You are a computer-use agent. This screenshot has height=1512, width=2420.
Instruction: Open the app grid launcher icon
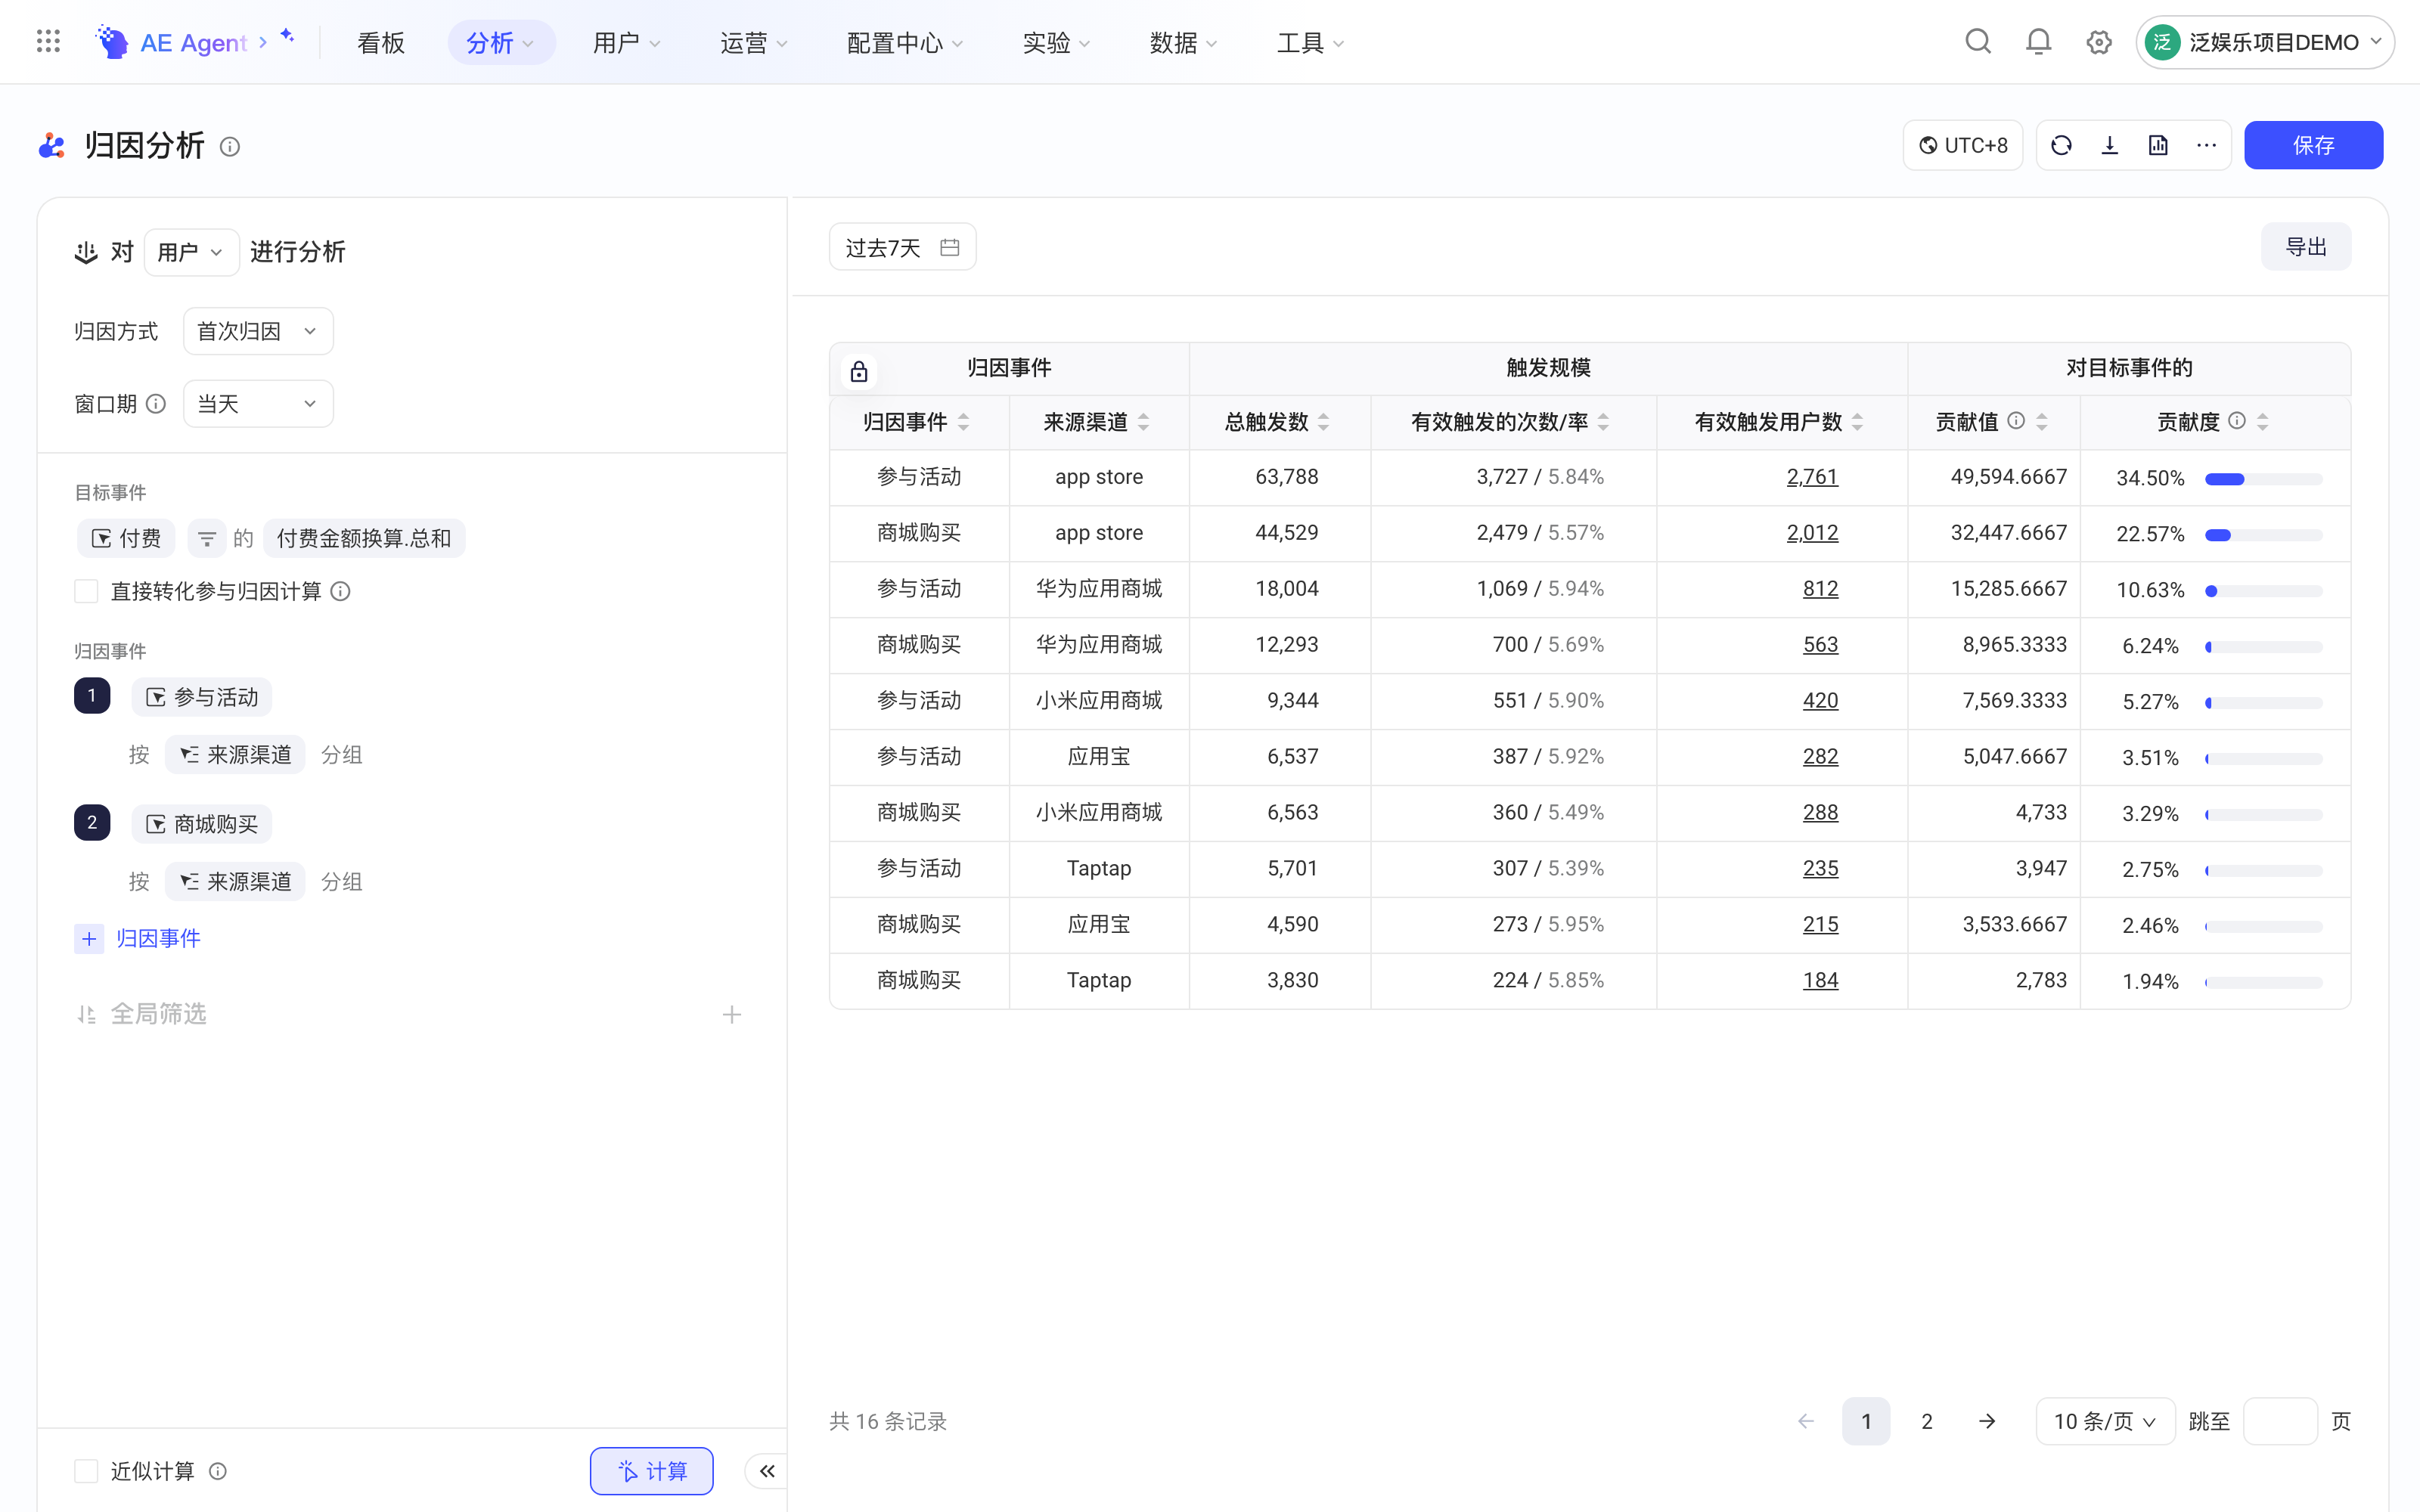(48, 42)
